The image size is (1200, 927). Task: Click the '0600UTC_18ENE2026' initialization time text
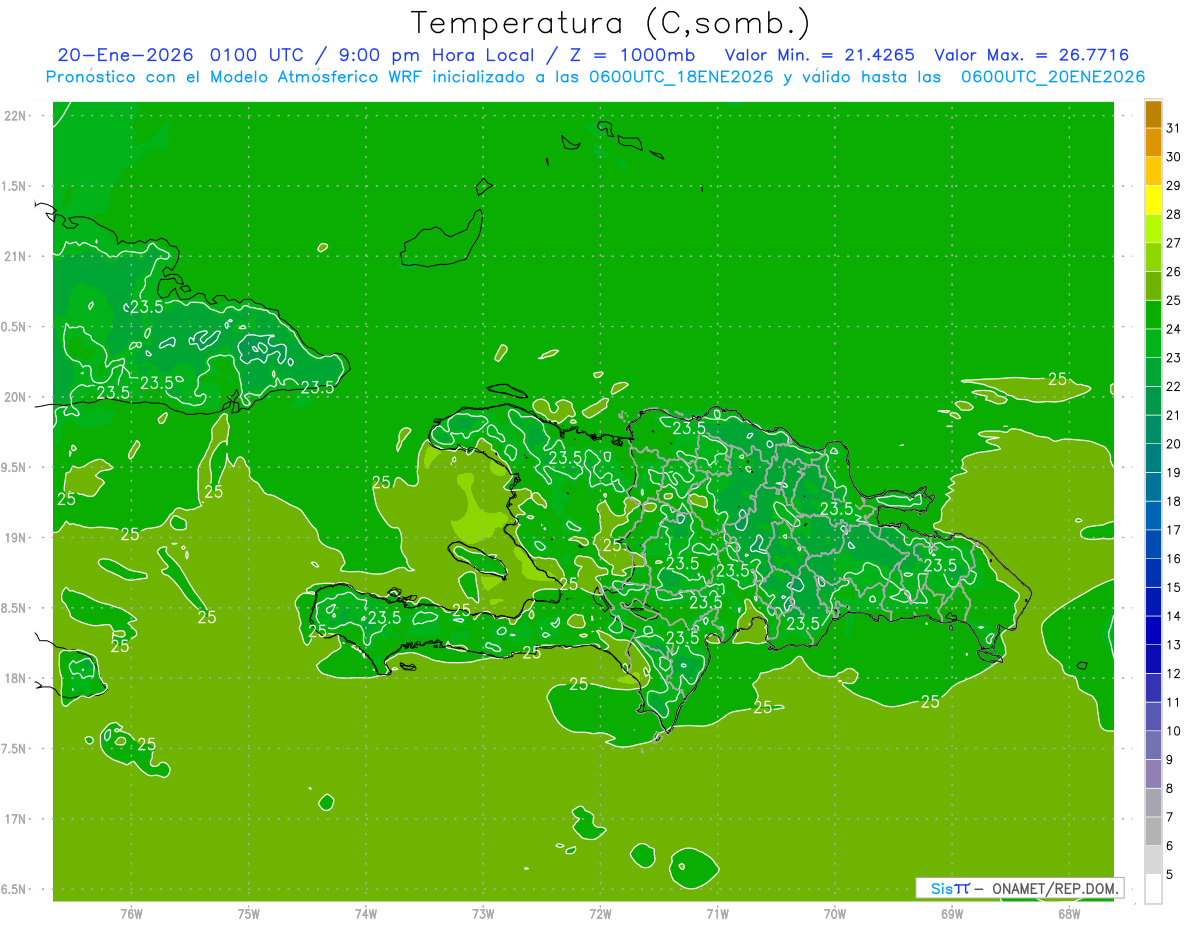681,77
